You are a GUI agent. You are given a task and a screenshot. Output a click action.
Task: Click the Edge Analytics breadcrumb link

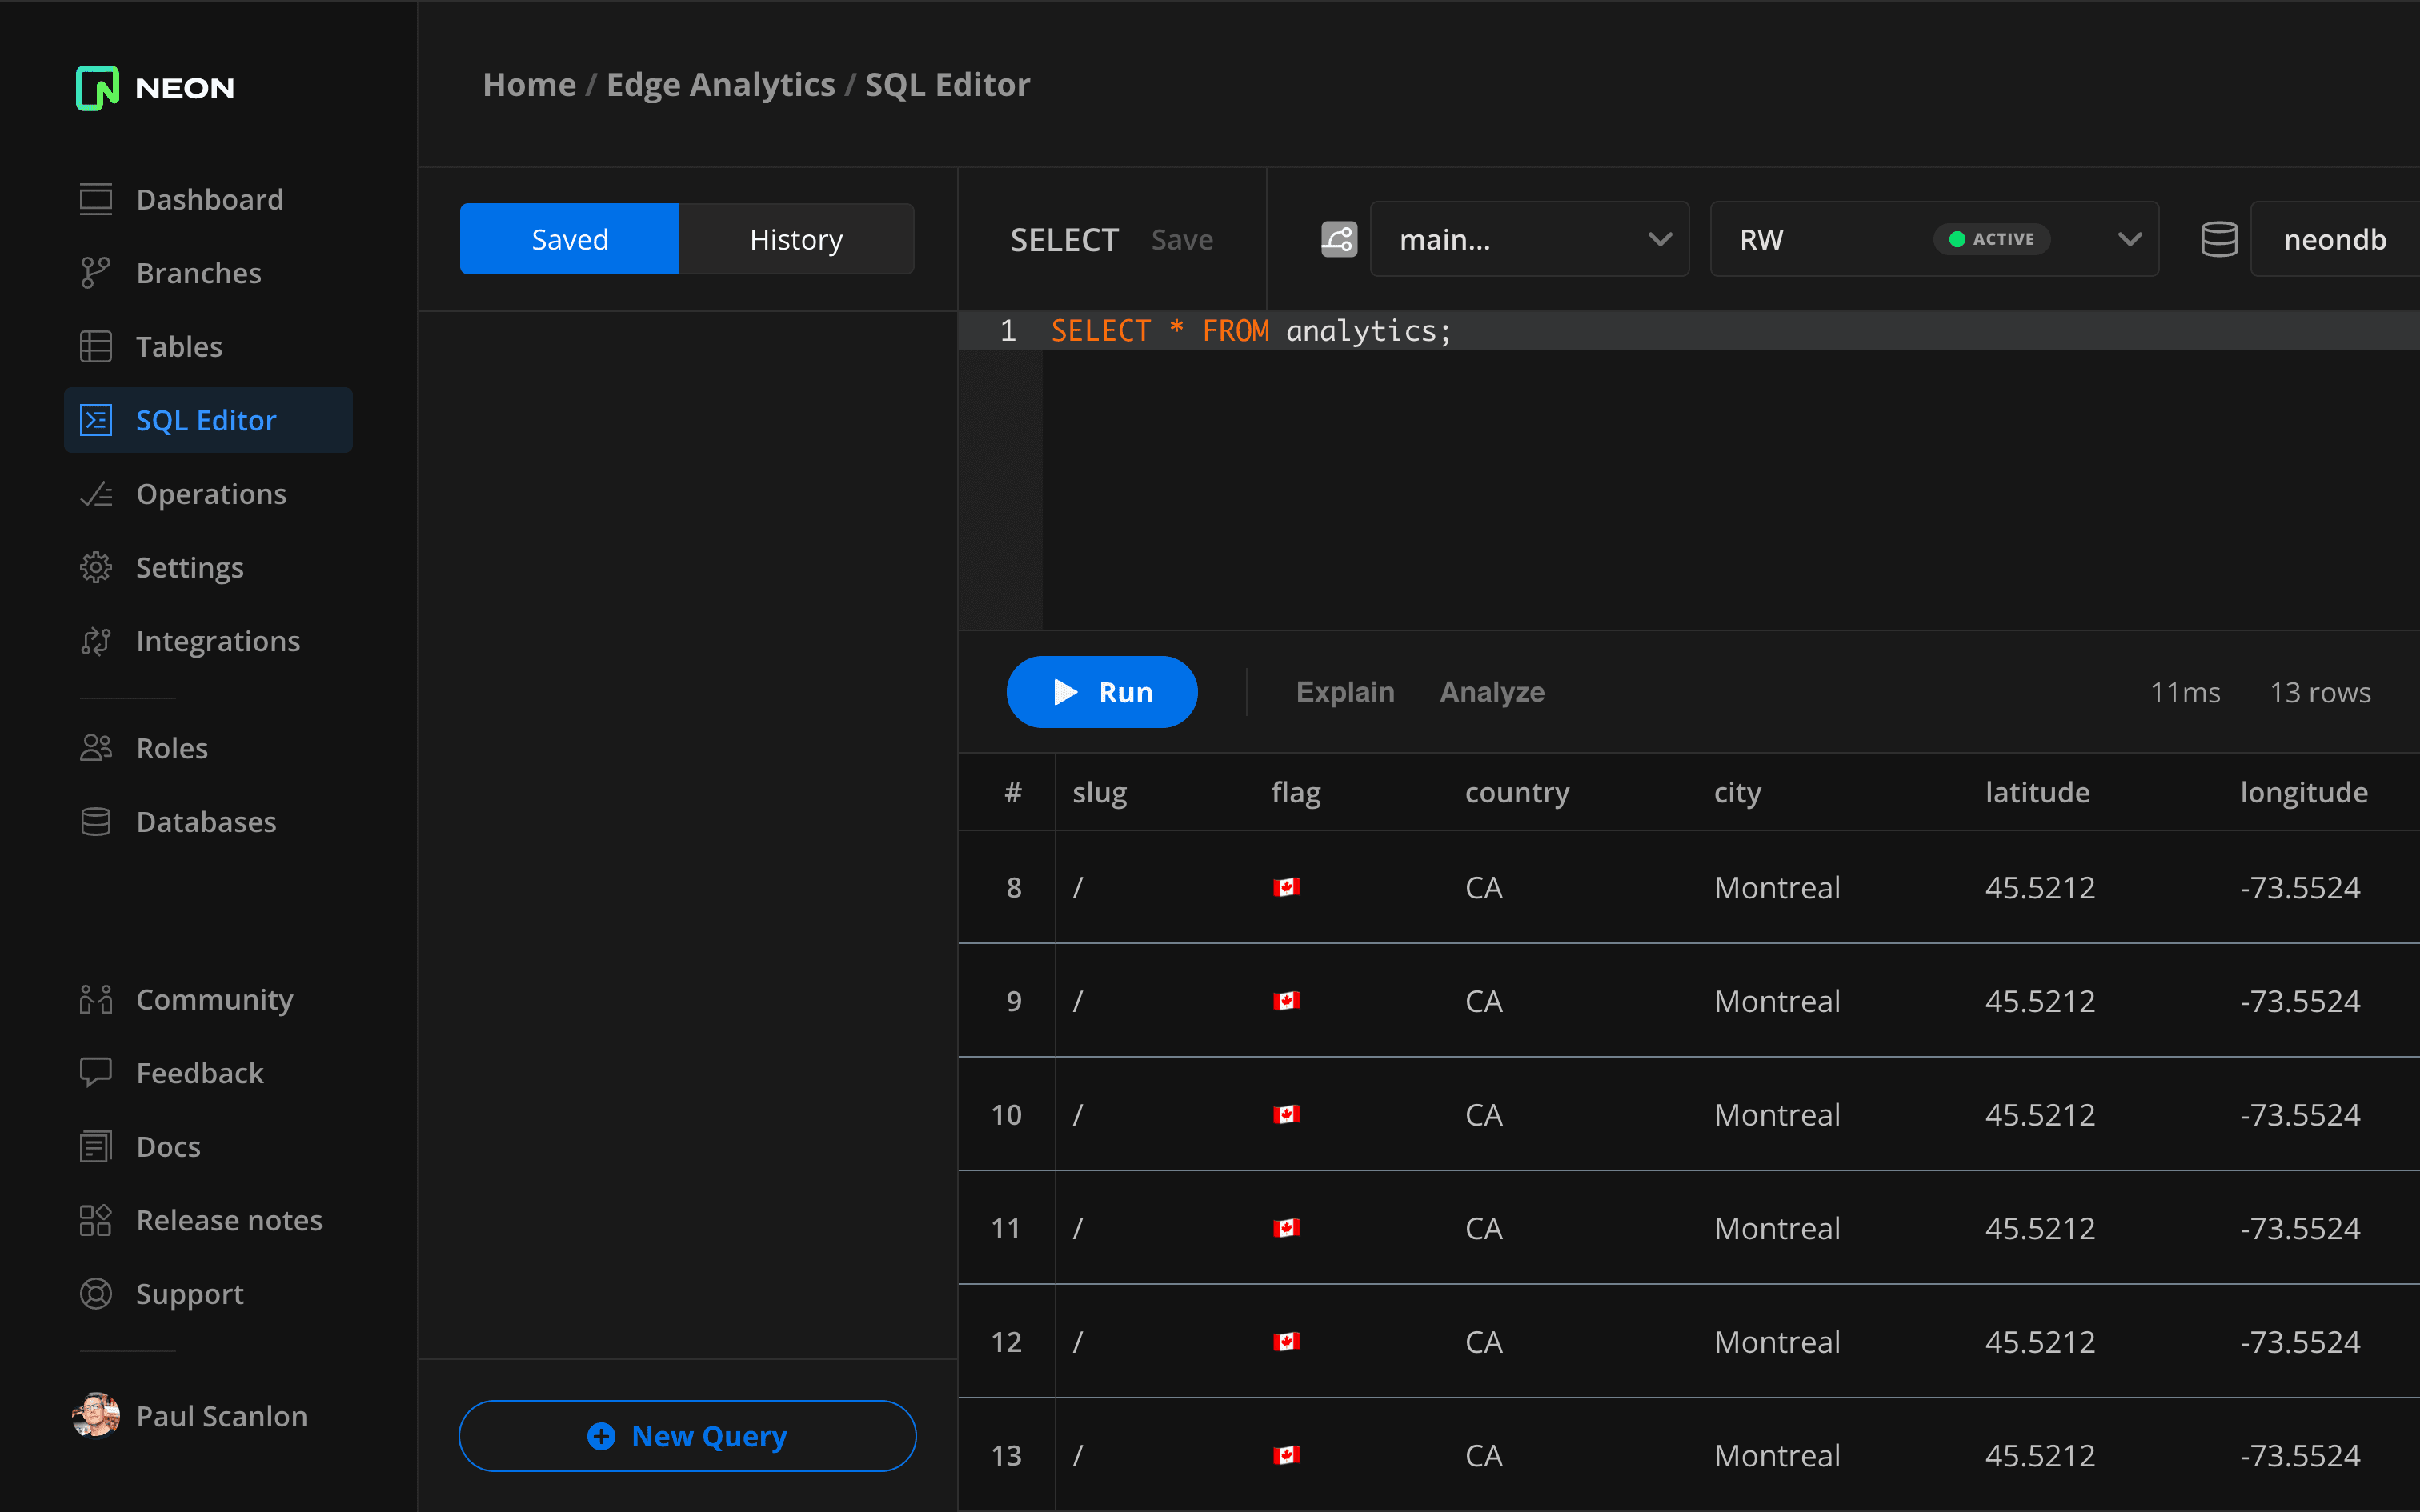(720, 84)
